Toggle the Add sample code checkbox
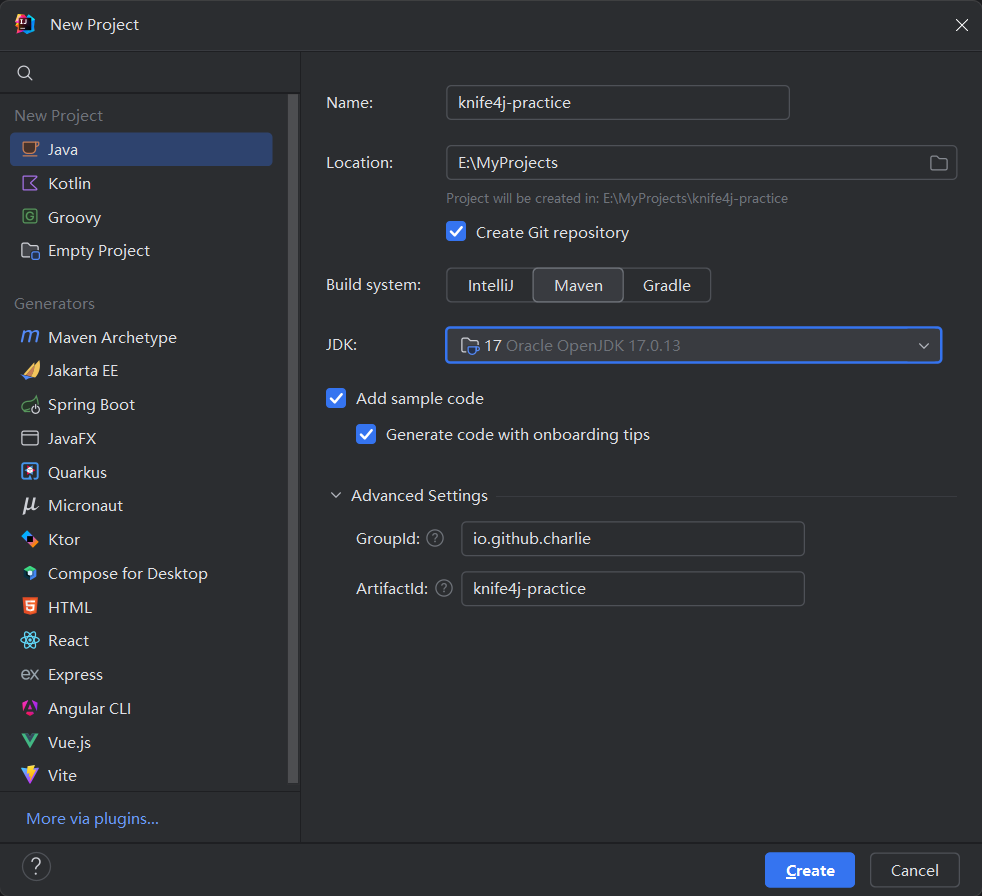The image size is (982, 896). click(336, 398)
